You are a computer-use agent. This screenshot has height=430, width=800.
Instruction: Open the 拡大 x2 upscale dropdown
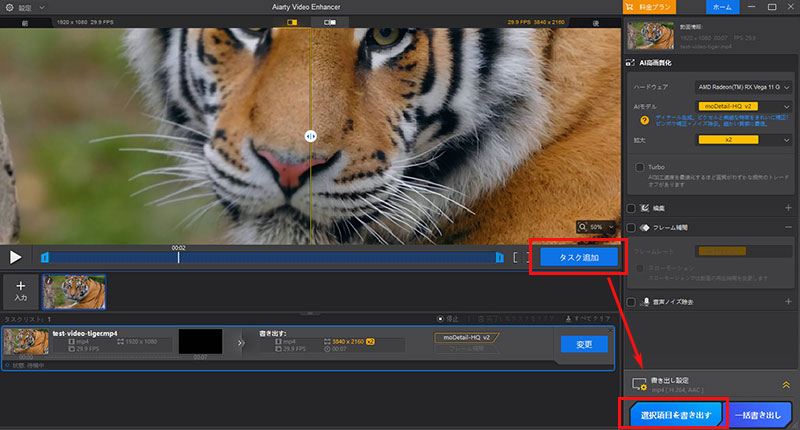tap(743, 140)
